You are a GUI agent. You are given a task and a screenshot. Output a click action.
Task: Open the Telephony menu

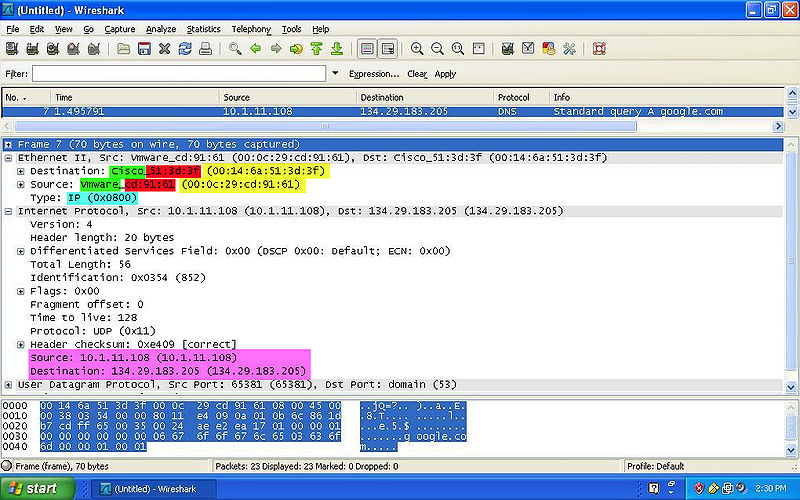(251, 29)
